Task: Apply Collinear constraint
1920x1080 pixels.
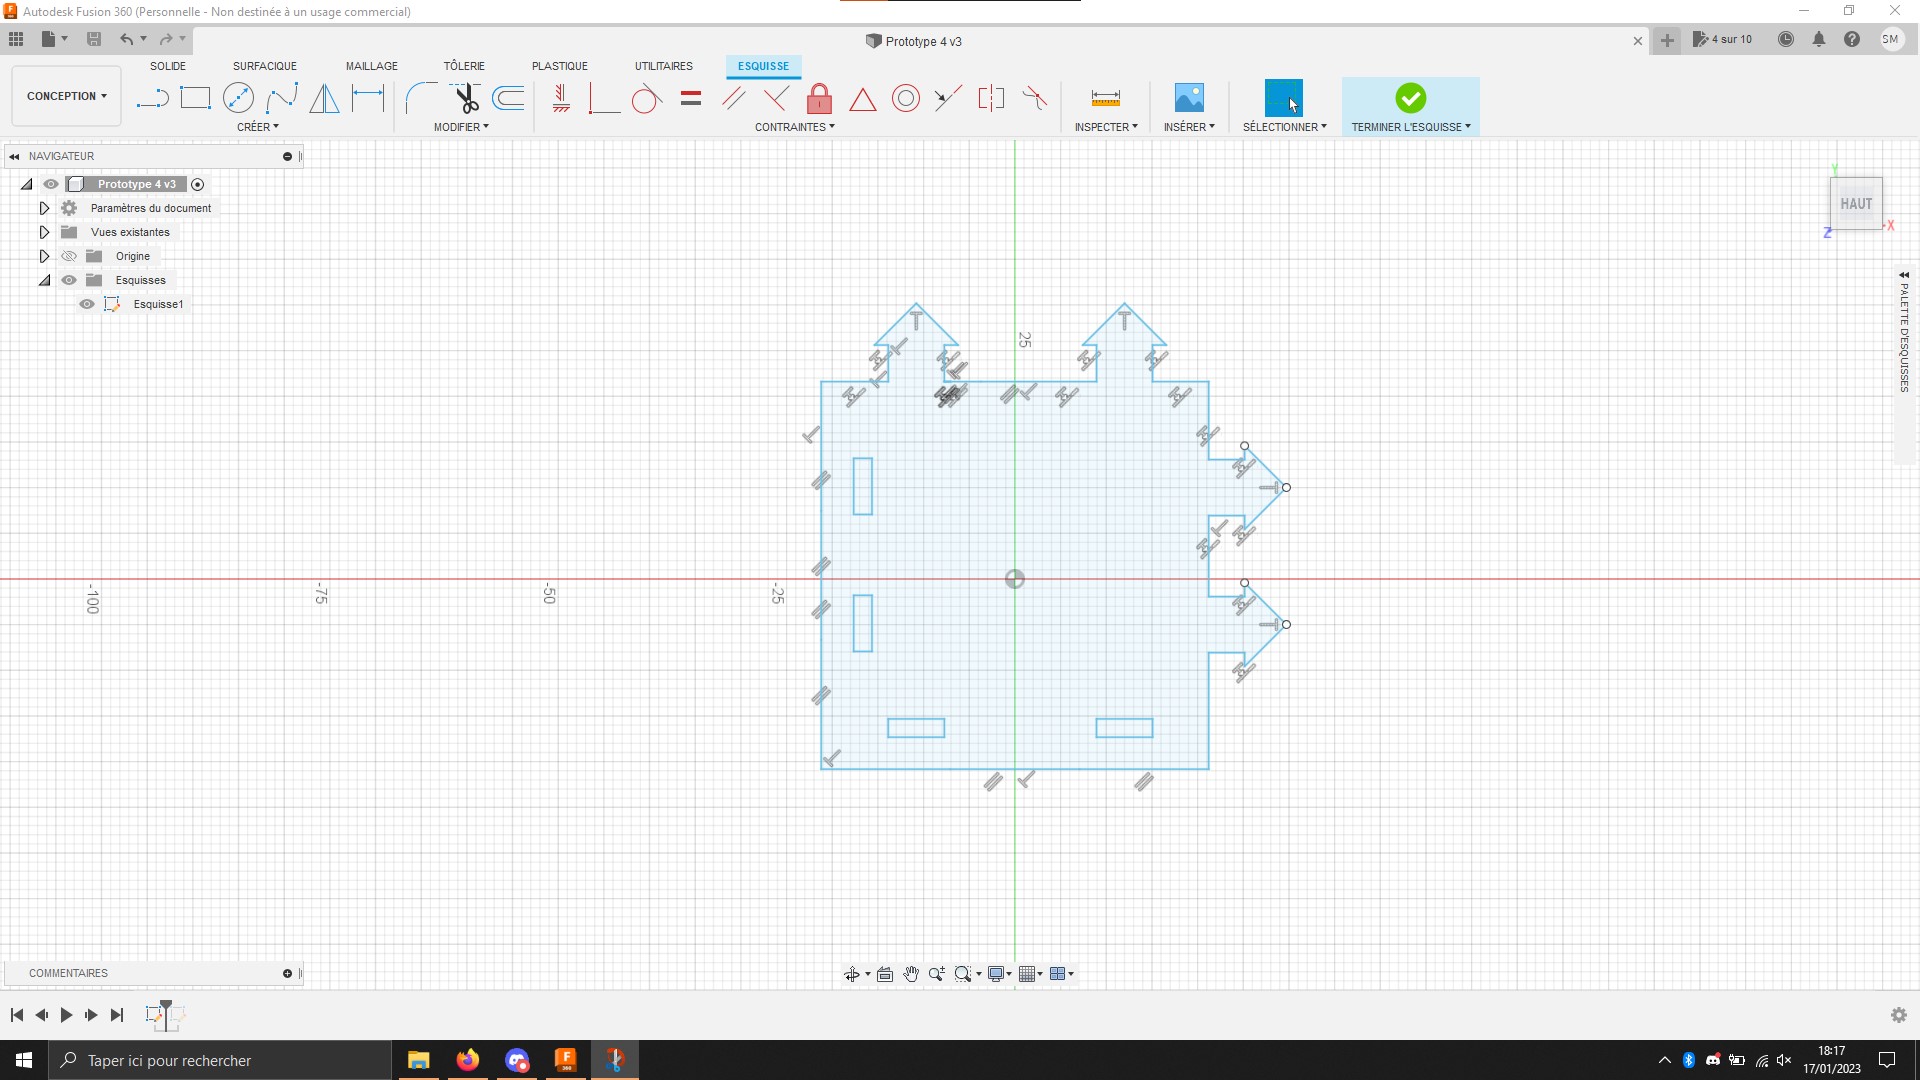Action: 948,98
